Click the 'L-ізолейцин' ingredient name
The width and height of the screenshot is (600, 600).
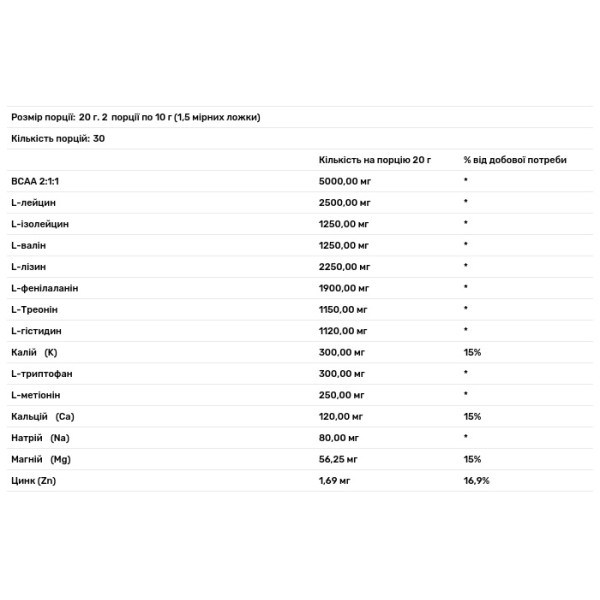point(39,224)
